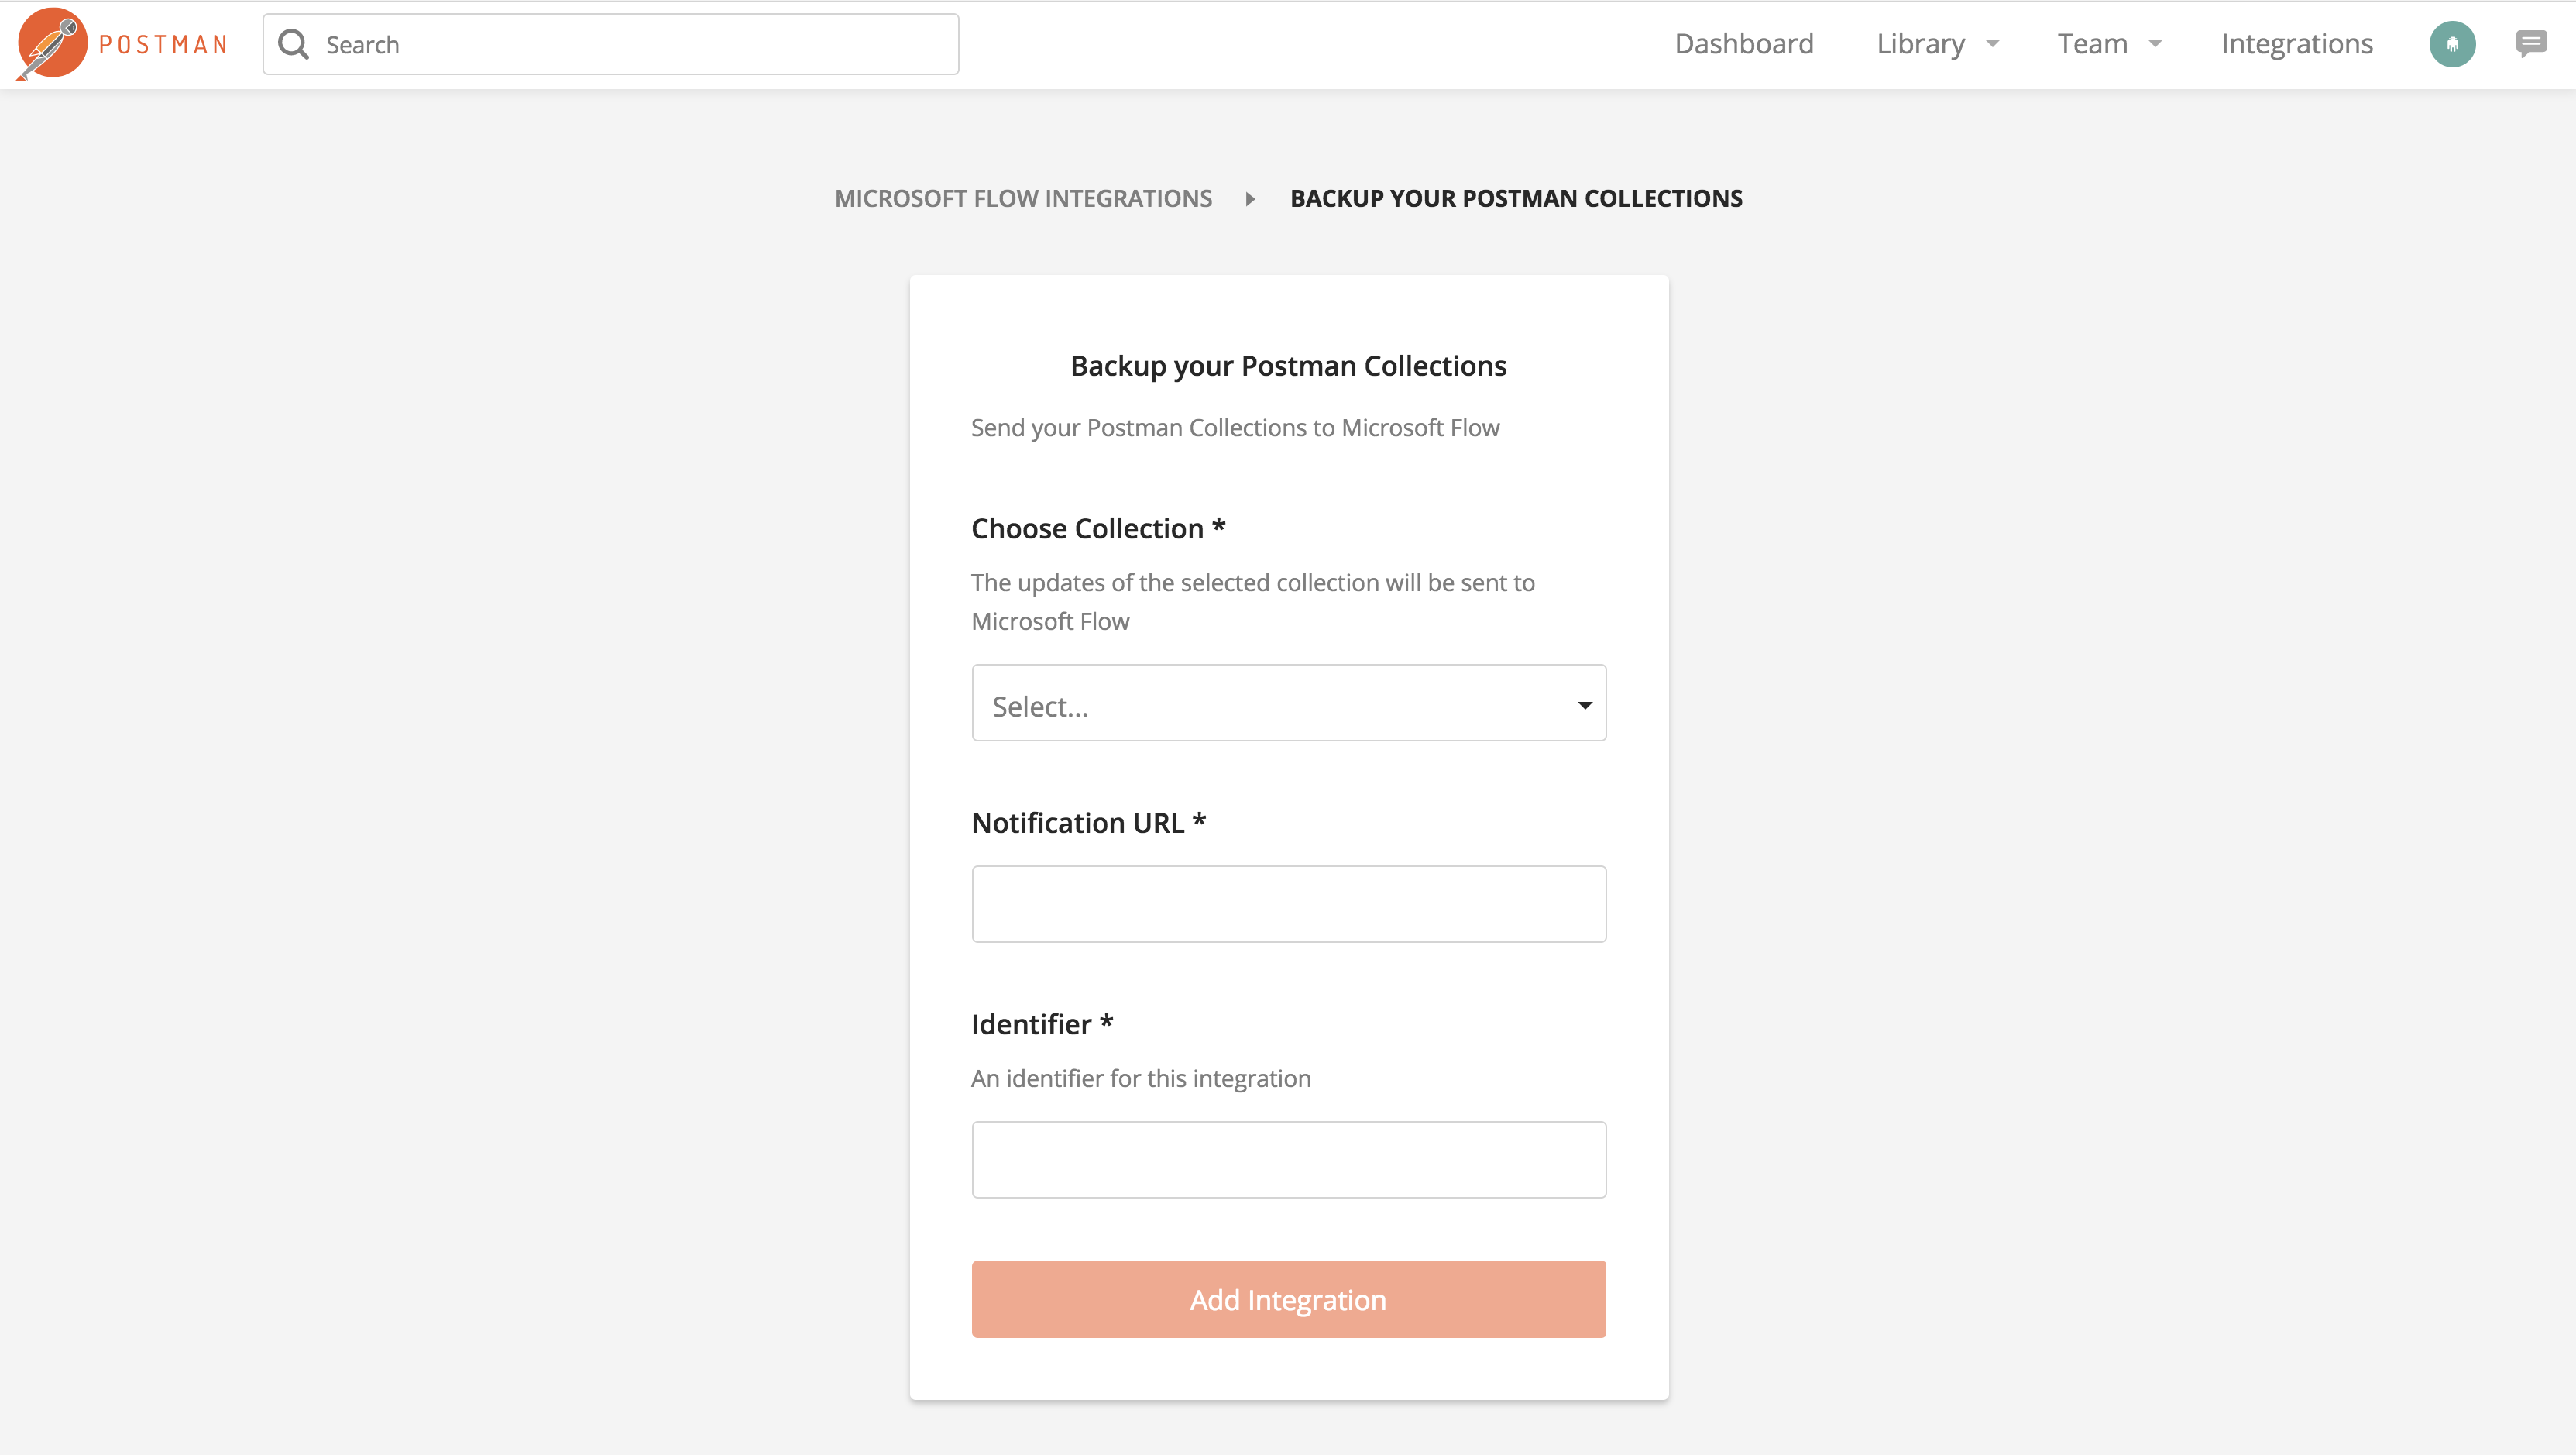Click the Choose Collection required asterisk label
Screen dimensions: 2576x1455
pyautogui.click(x=1218, y=527)
